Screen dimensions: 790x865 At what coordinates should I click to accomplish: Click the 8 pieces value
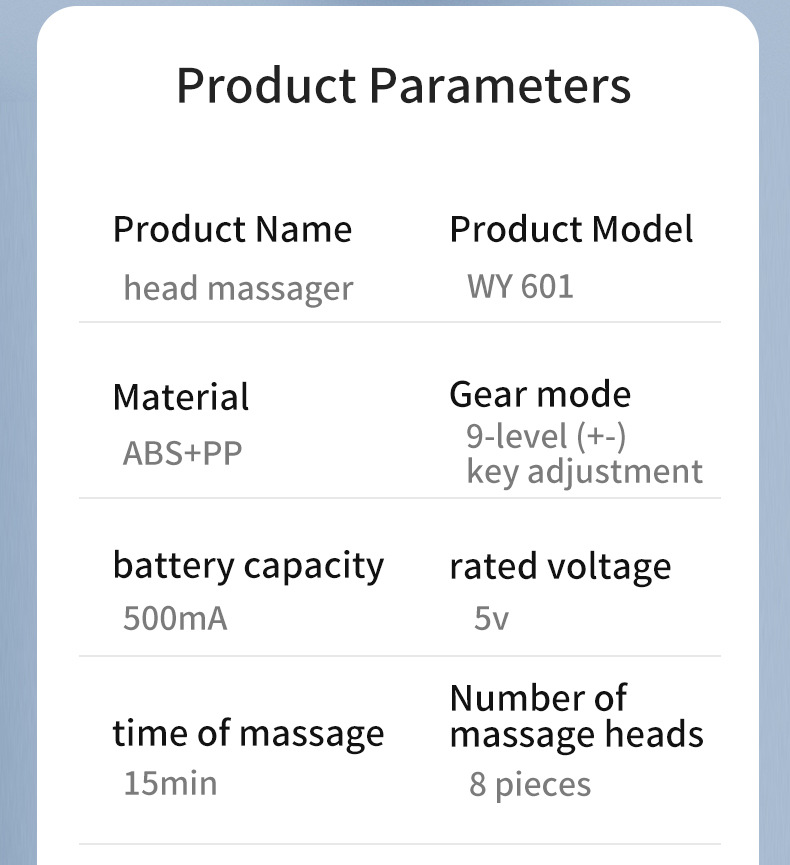click(x=530, y=785)
